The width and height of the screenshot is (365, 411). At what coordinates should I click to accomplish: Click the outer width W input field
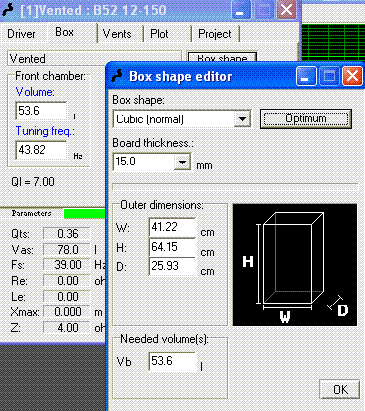(172, 227)
